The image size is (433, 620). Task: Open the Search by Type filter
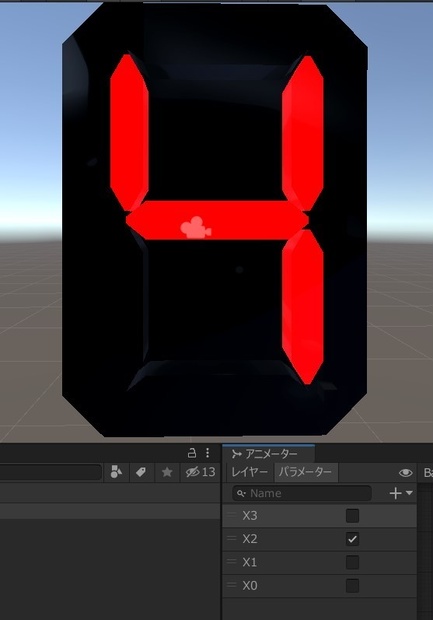[116, 472]
